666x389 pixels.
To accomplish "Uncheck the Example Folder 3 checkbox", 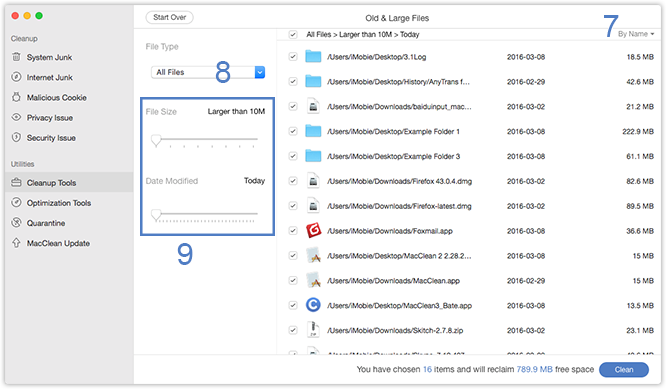I will click(293, 156).
